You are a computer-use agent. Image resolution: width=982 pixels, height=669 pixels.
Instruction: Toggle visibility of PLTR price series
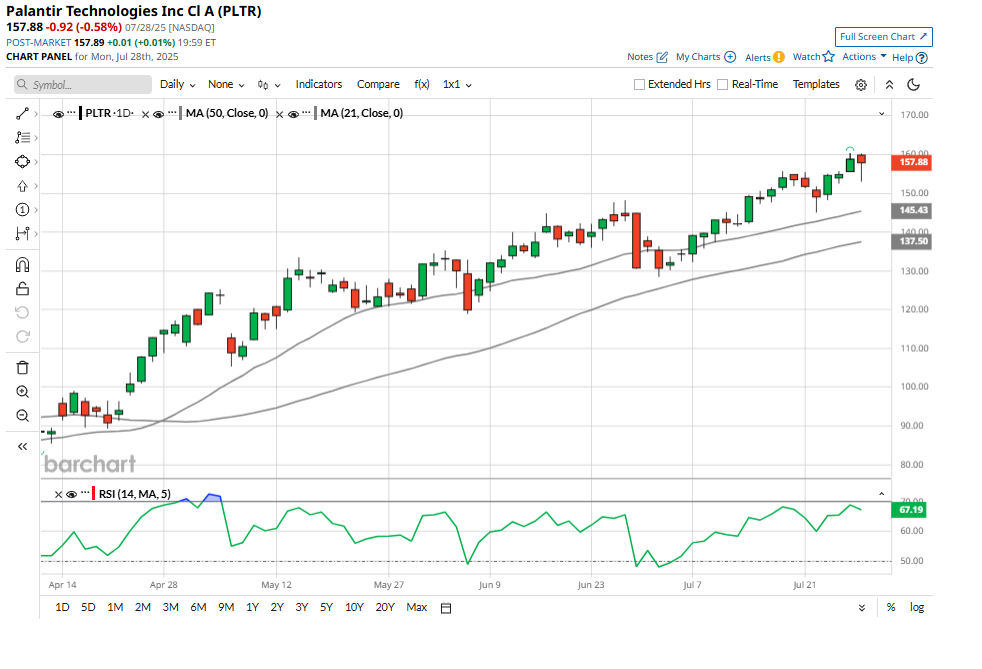[x=58, y=114]
